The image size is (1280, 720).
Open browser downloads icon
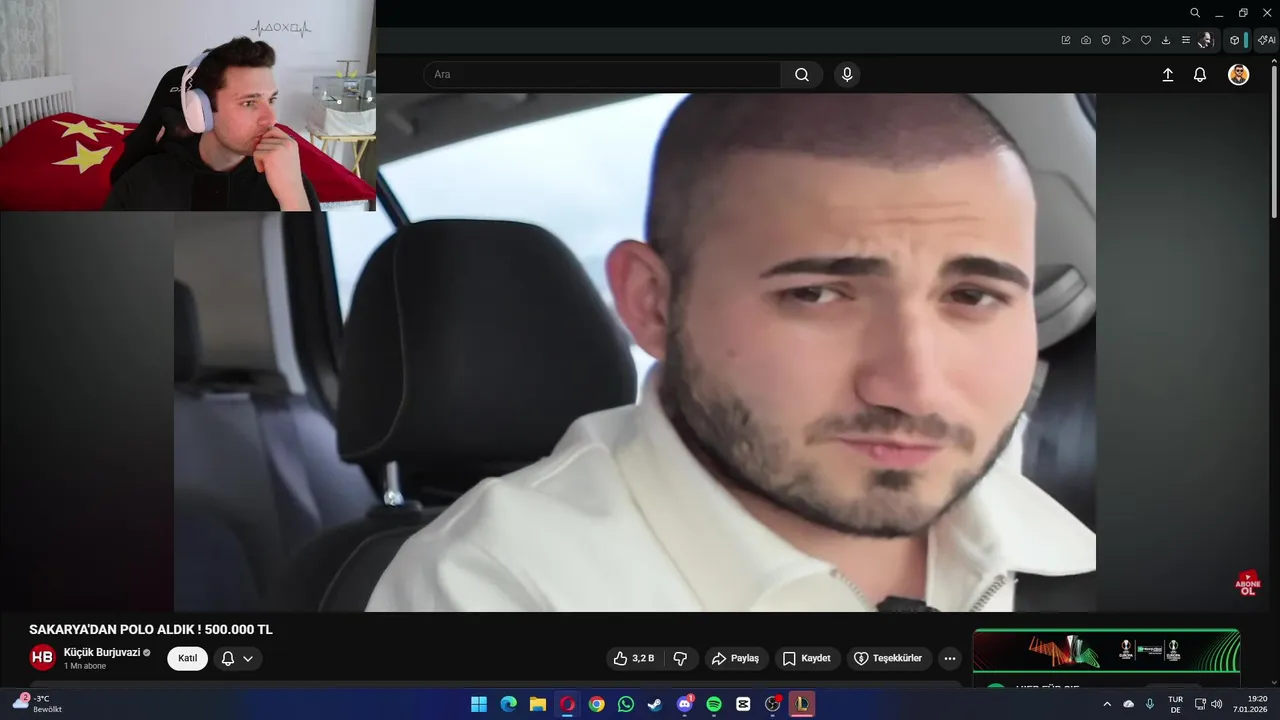click(x=1166, y=40)
